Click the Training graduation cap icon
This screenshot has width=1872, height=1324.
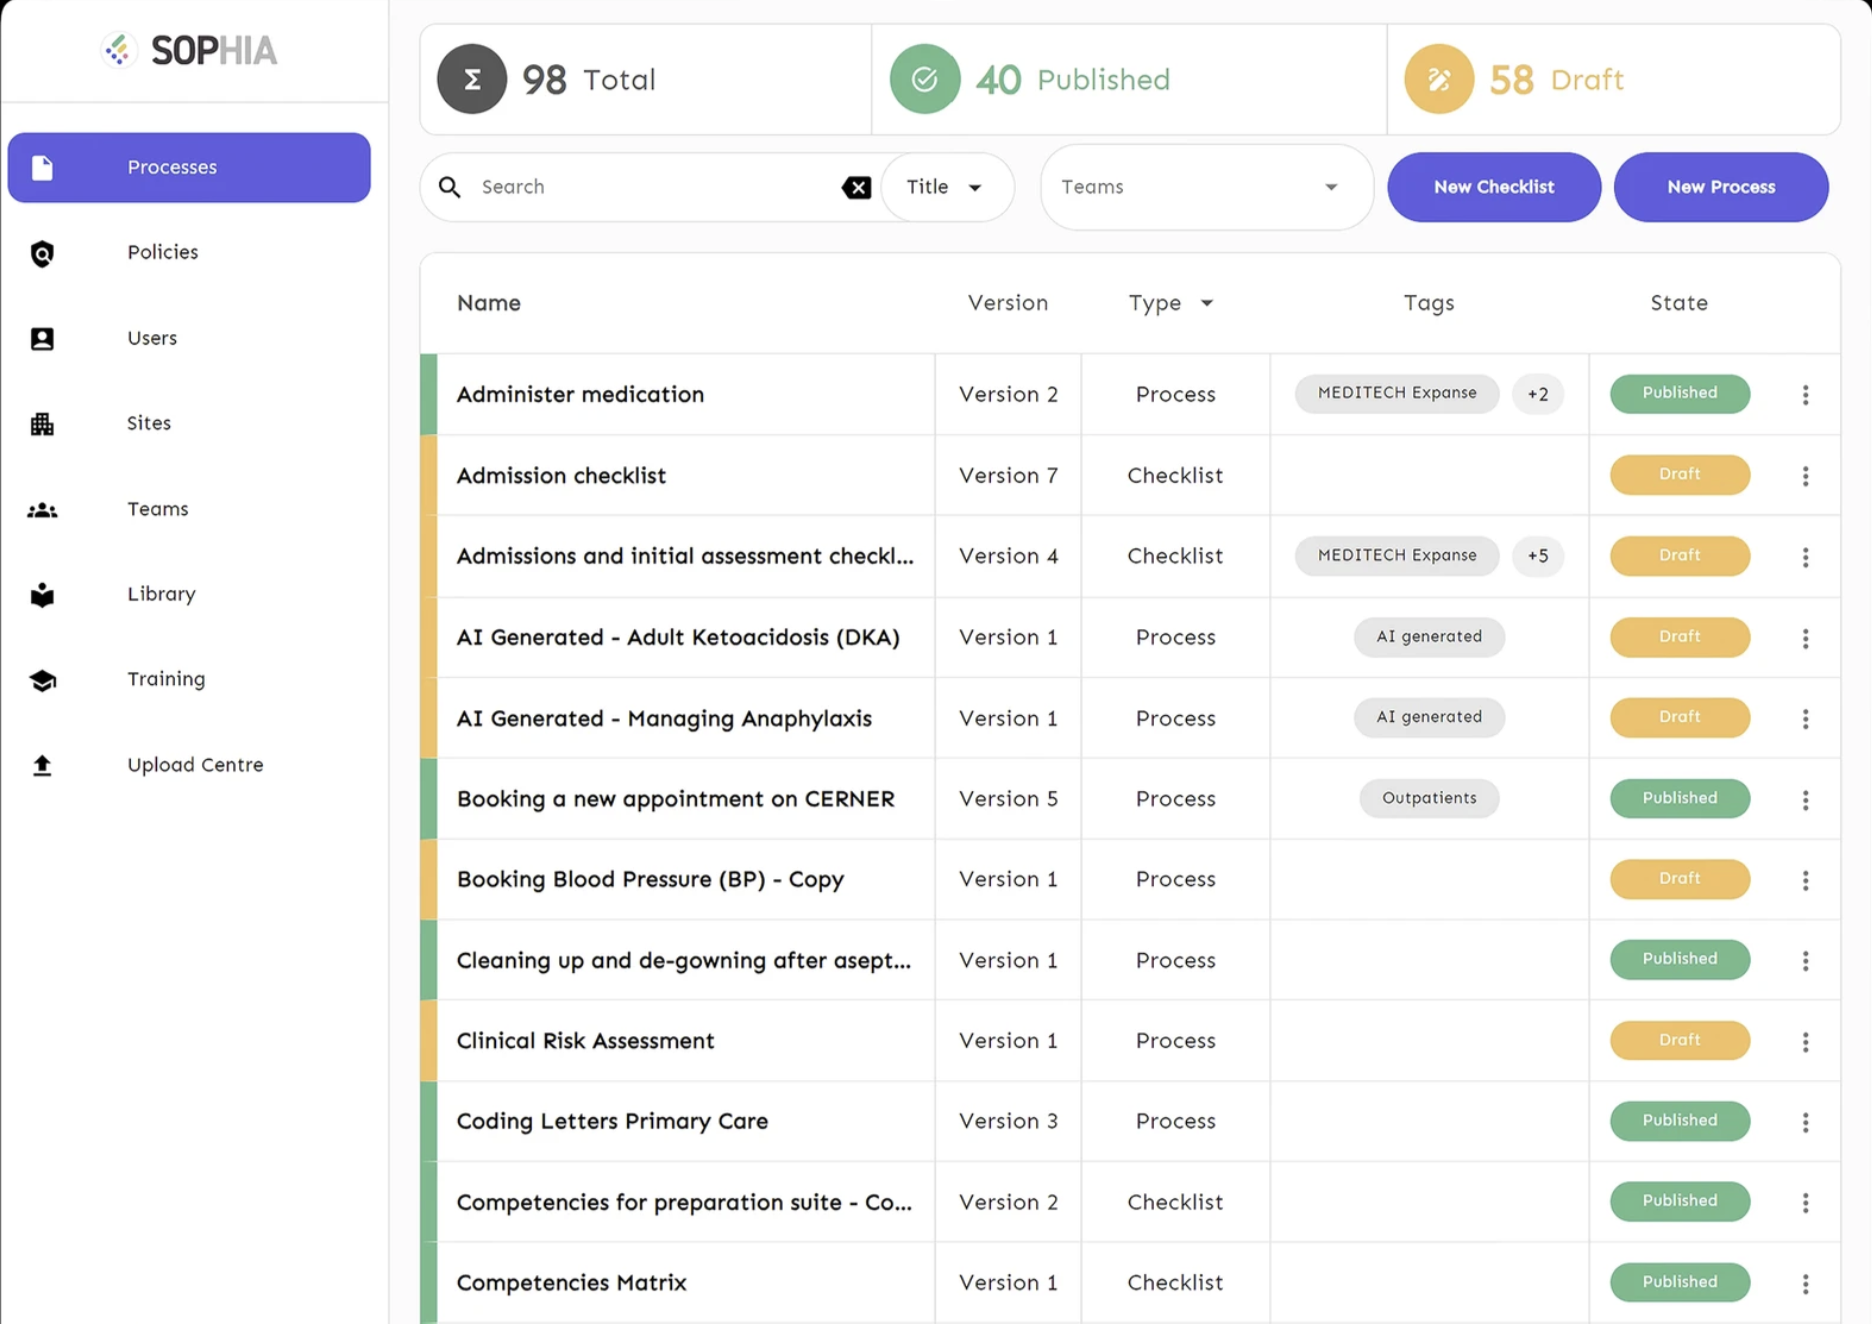42,680
